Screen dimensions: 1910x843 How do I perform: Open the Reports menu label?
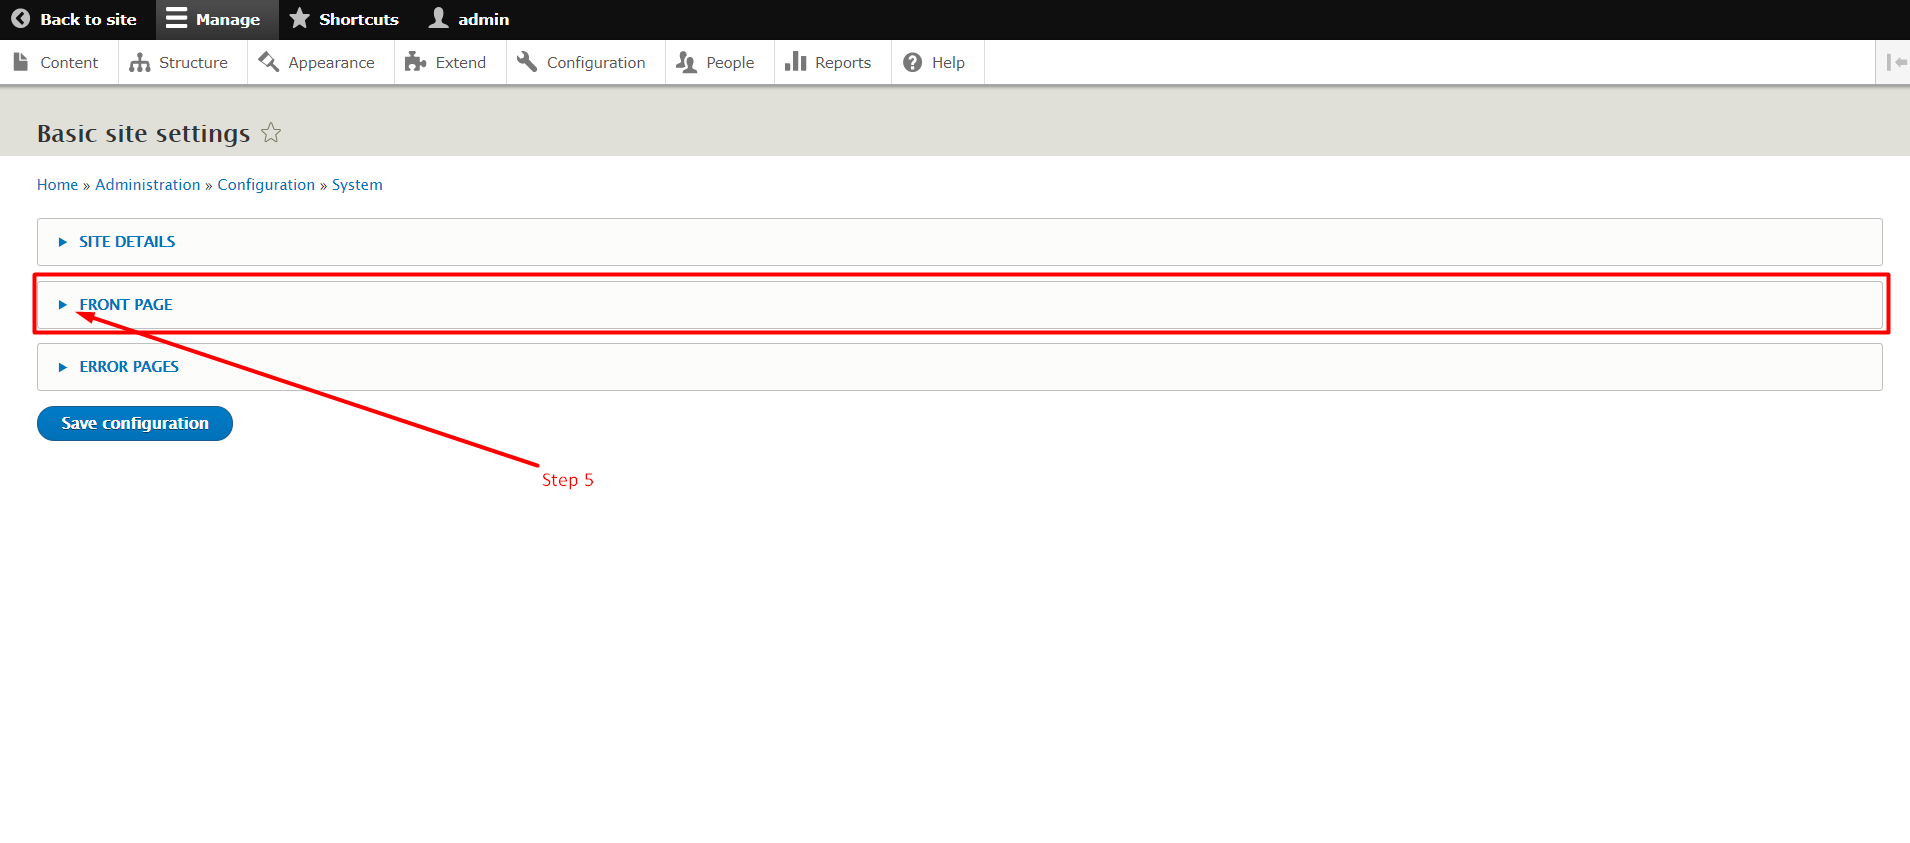(x=843, y=62)
